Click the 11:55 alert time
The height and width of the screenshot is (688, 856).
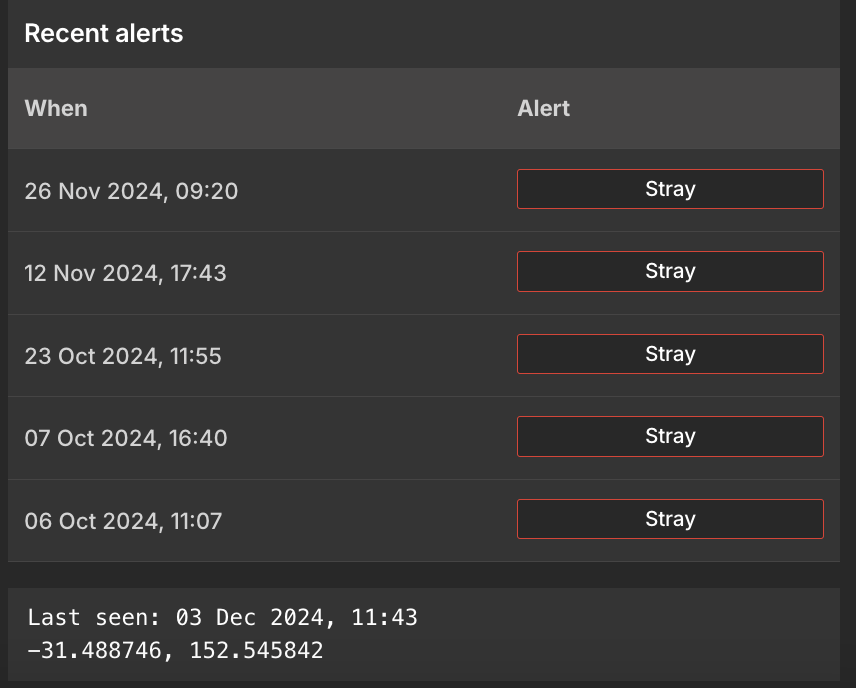coord(197,355)
